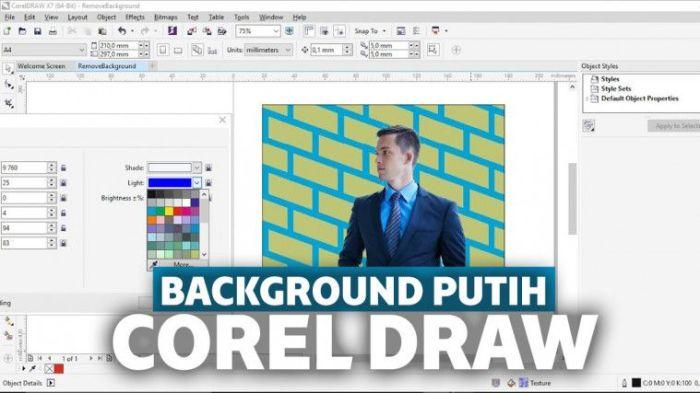The width and height of the screenshot is (700, 393).
Task: Click the Save icon in the toolbar
Action: coord(38,31)
